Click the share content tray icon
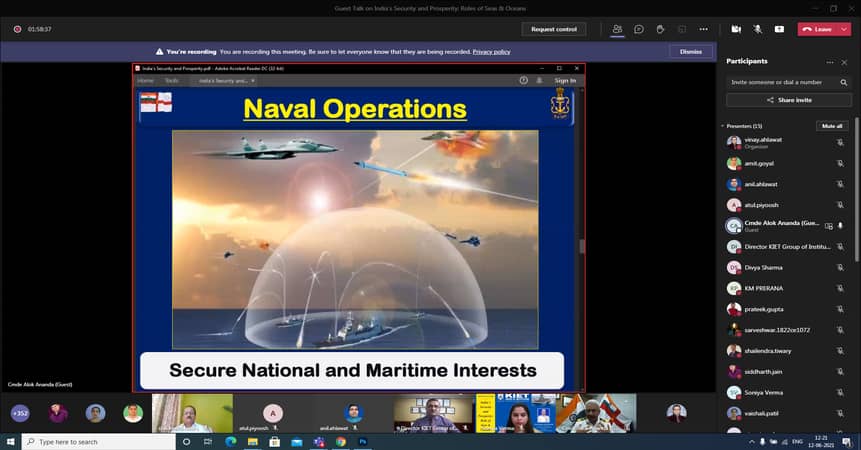This screenshot has height=450, width=861. pos(779,29)
